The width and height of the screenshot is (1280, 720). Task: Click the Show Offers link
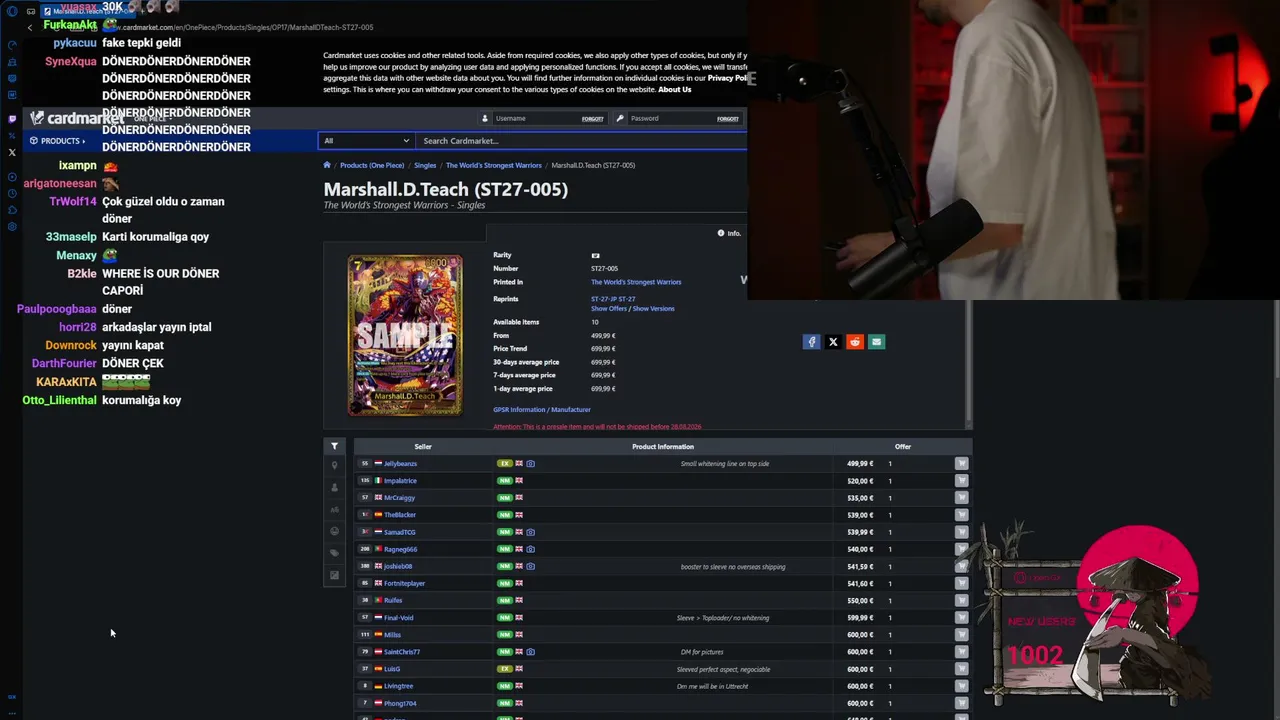click(608, 309)
